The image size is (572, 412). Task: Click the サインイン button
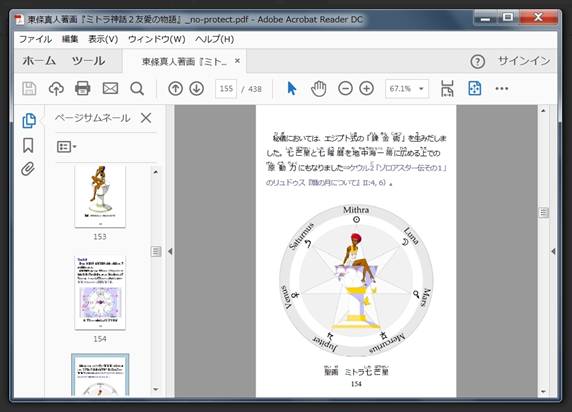524,61
